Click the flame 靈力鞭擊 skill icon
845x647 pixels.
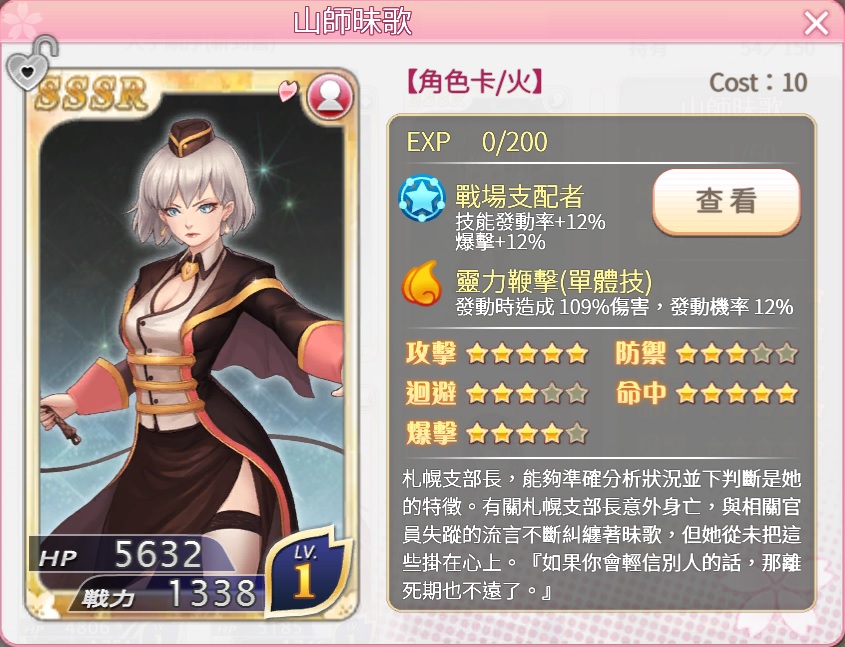point(422,283)
